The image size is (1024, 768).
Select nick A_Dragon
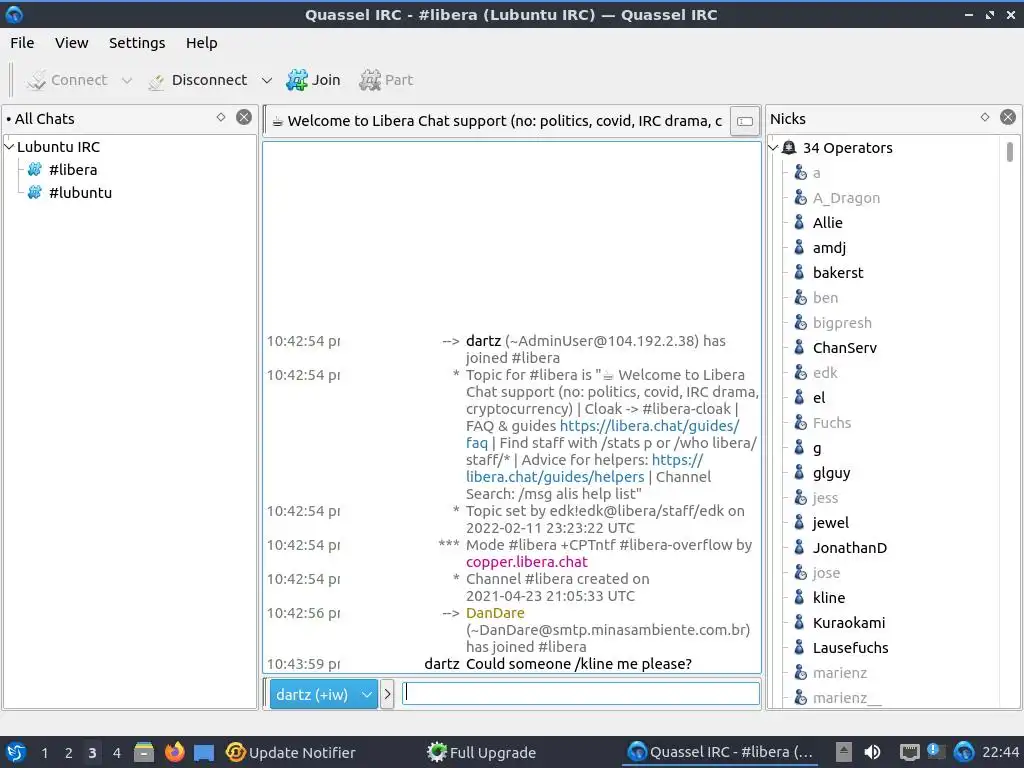[846, 199]
